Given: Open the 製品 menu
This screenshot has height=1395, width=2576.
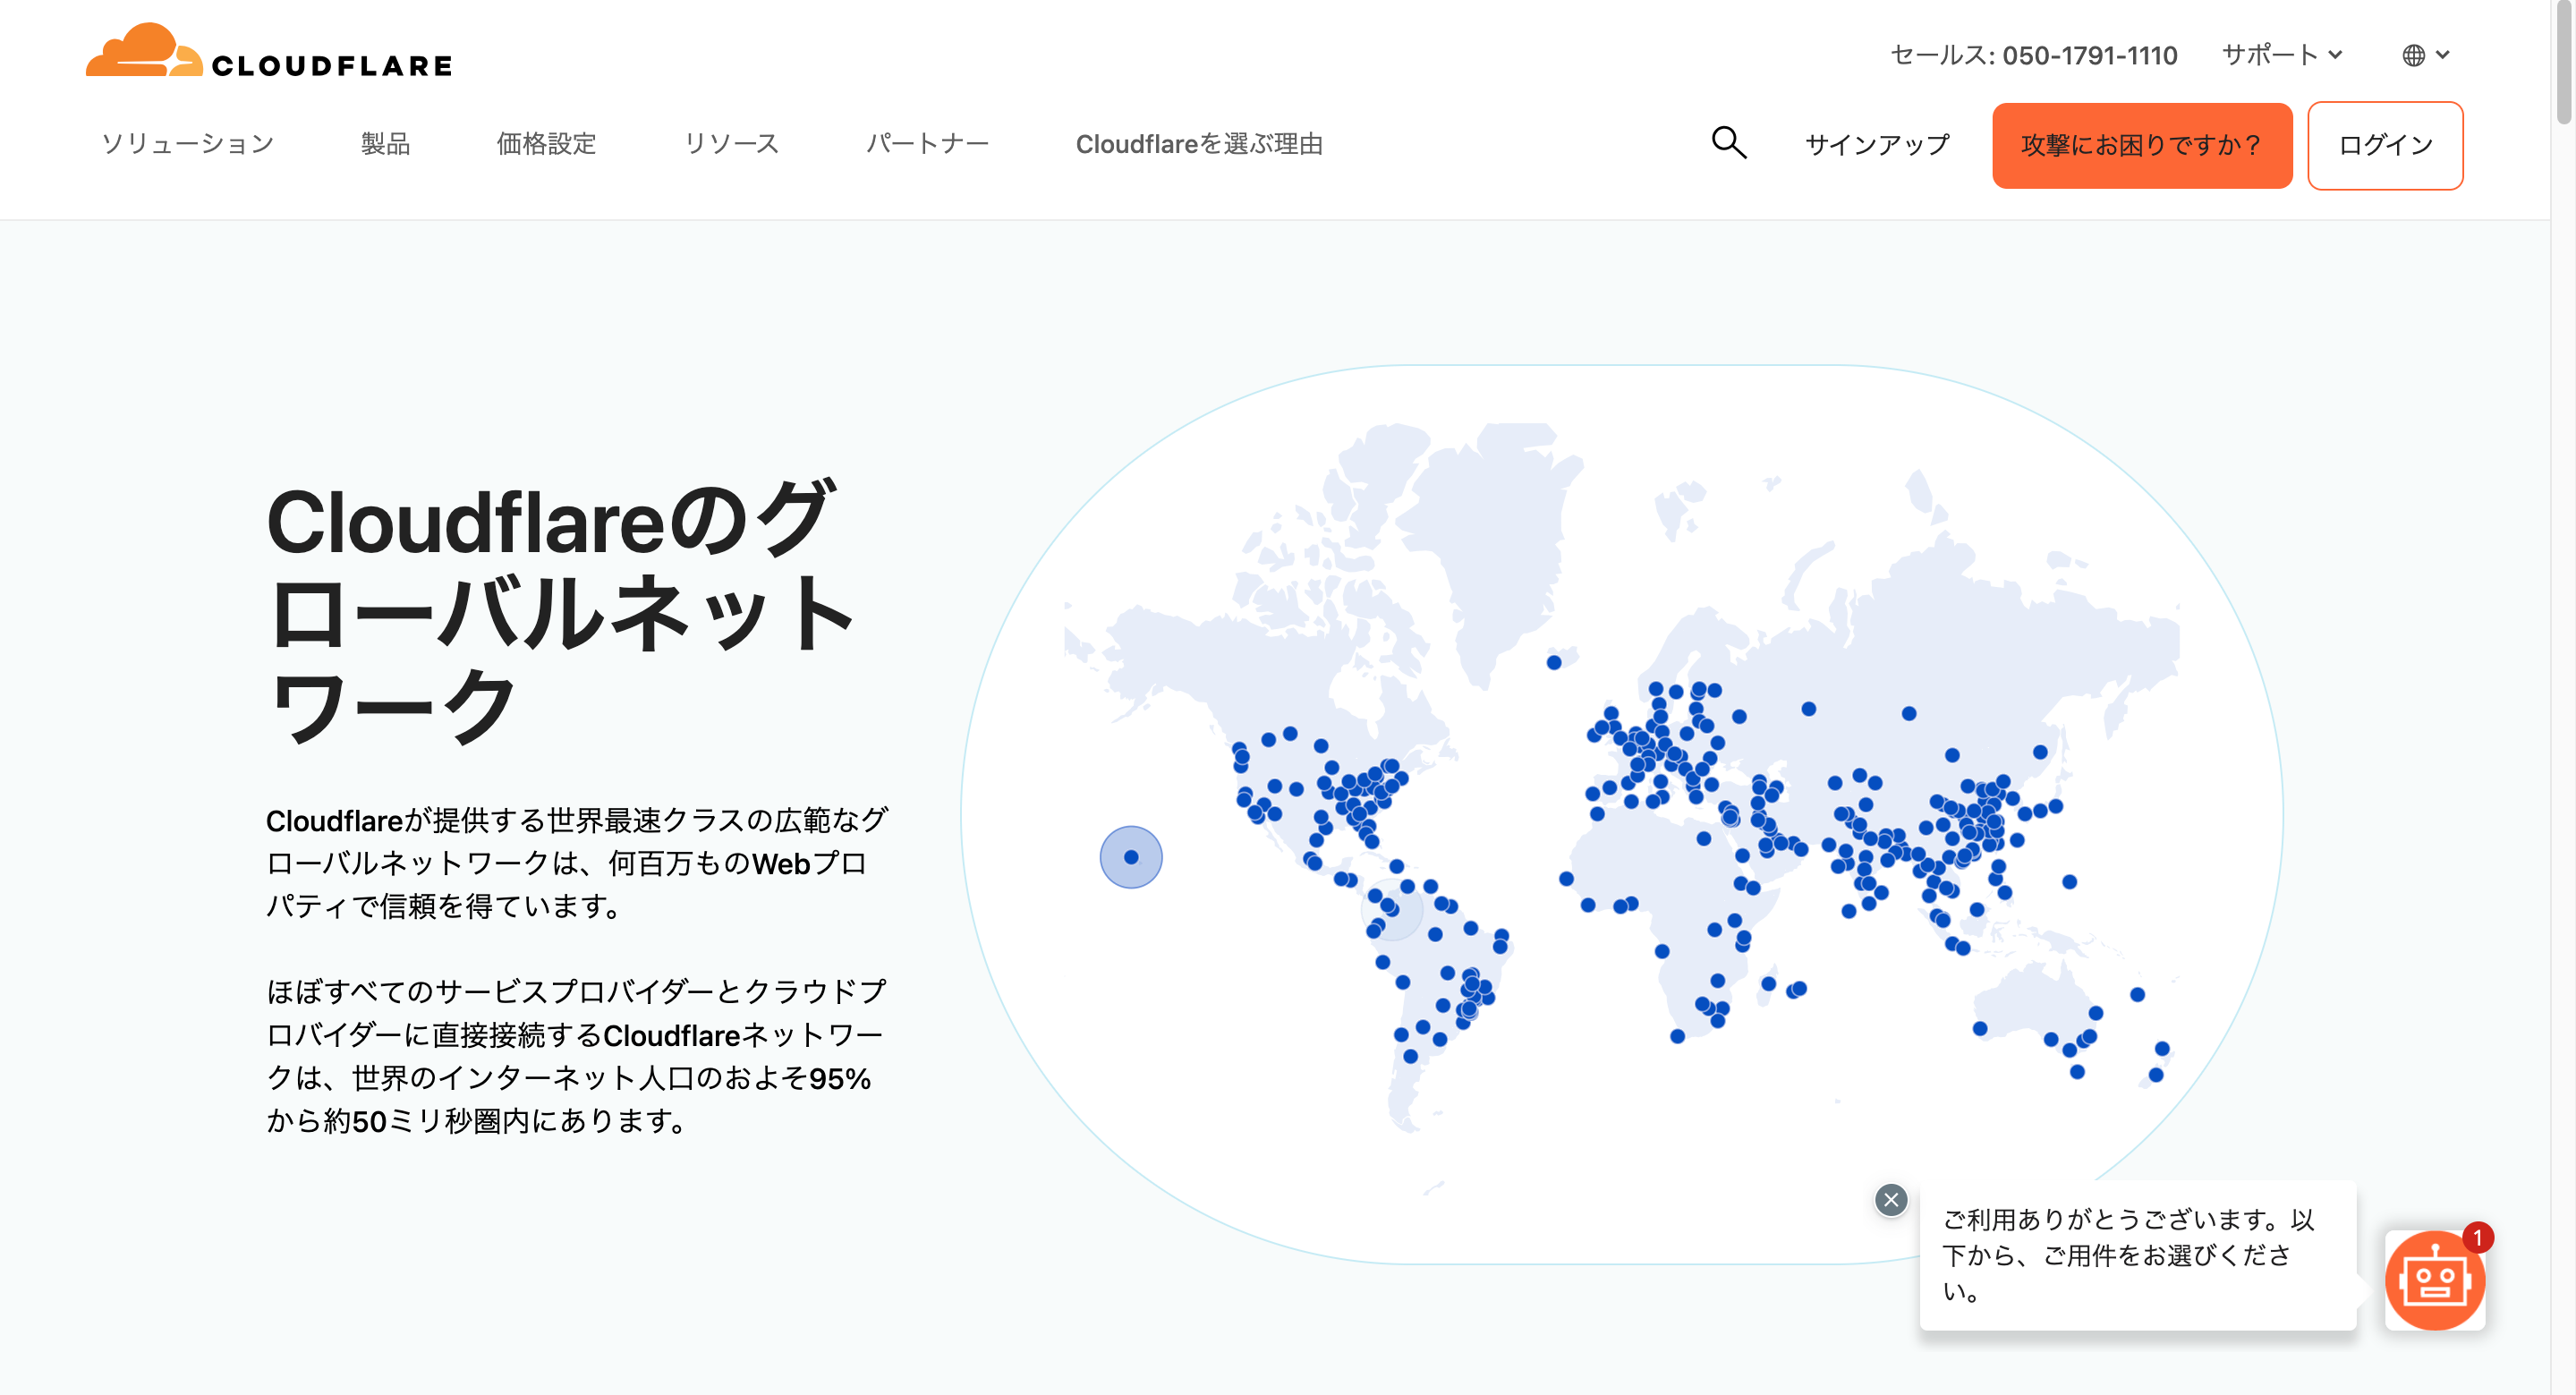Looking at the screenshot, I should (385, 144).
